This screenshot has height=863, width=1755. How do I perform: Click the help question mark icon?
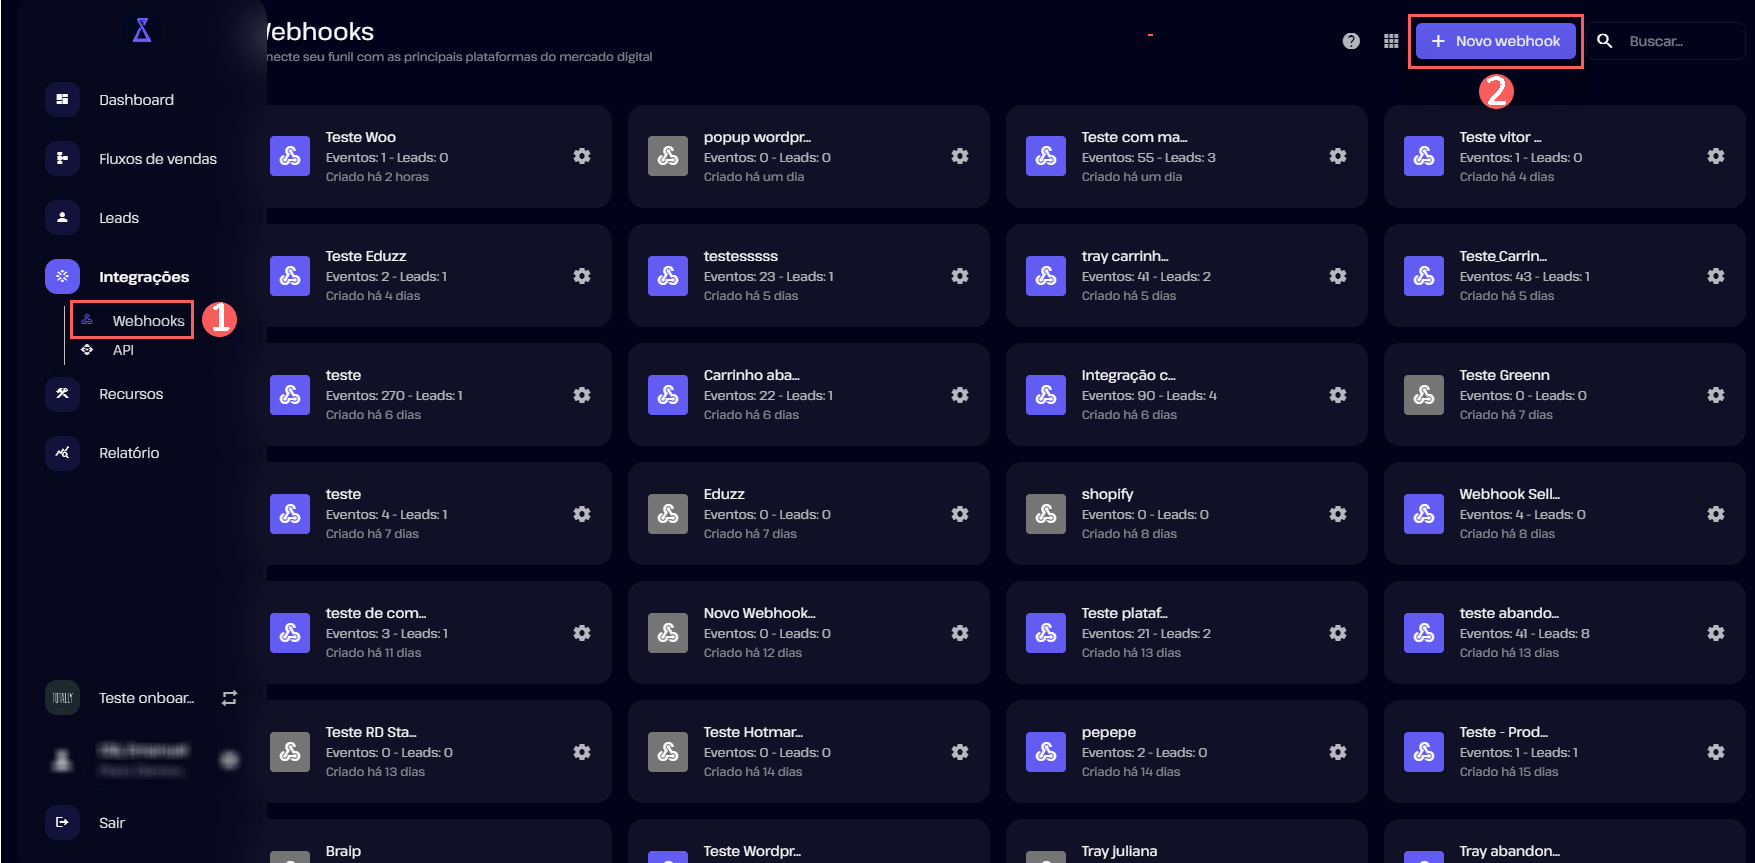(x=1351, y=41)
